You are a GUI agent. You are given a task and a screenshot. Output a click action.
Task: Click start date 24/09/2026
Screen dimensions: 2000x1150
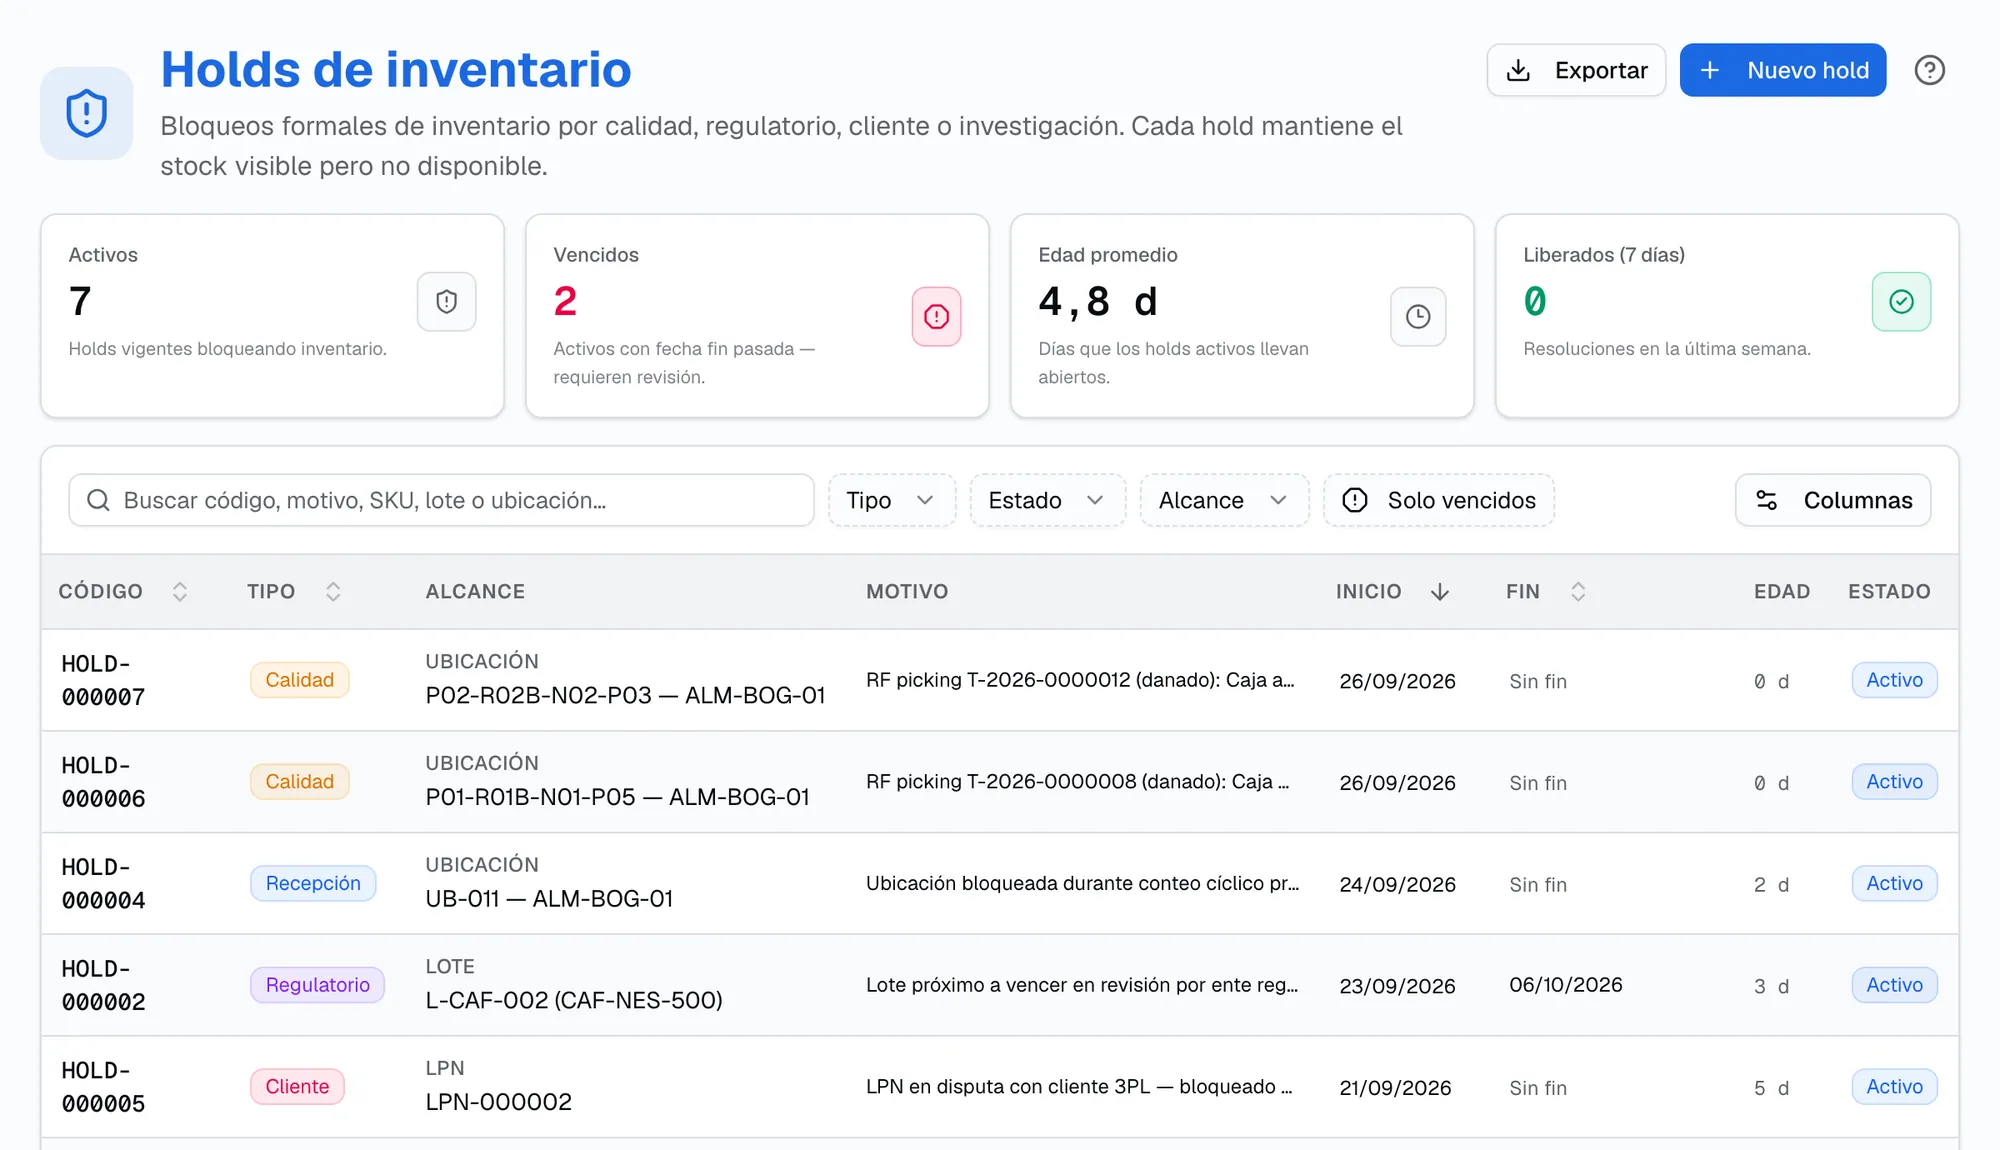click(x=1397, y=885)
